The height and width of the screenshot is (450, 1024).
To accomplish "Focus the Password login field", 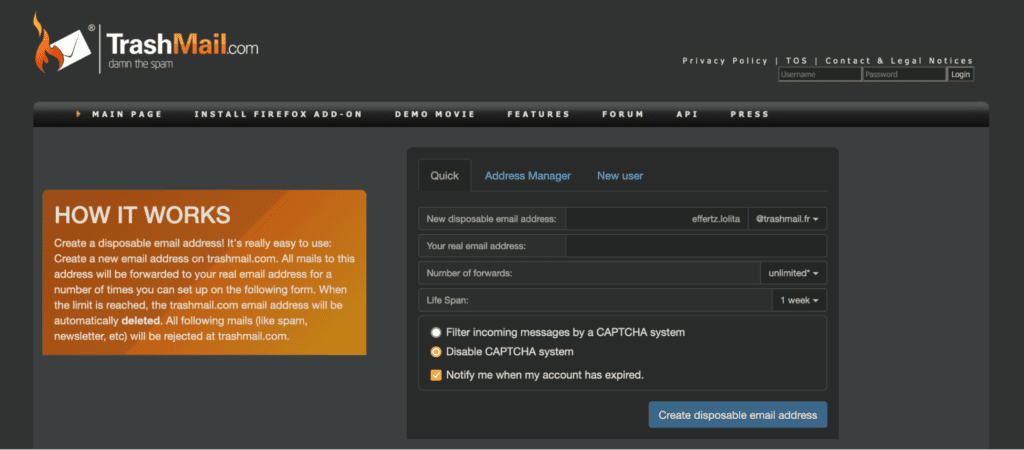I will pos(904,74).
